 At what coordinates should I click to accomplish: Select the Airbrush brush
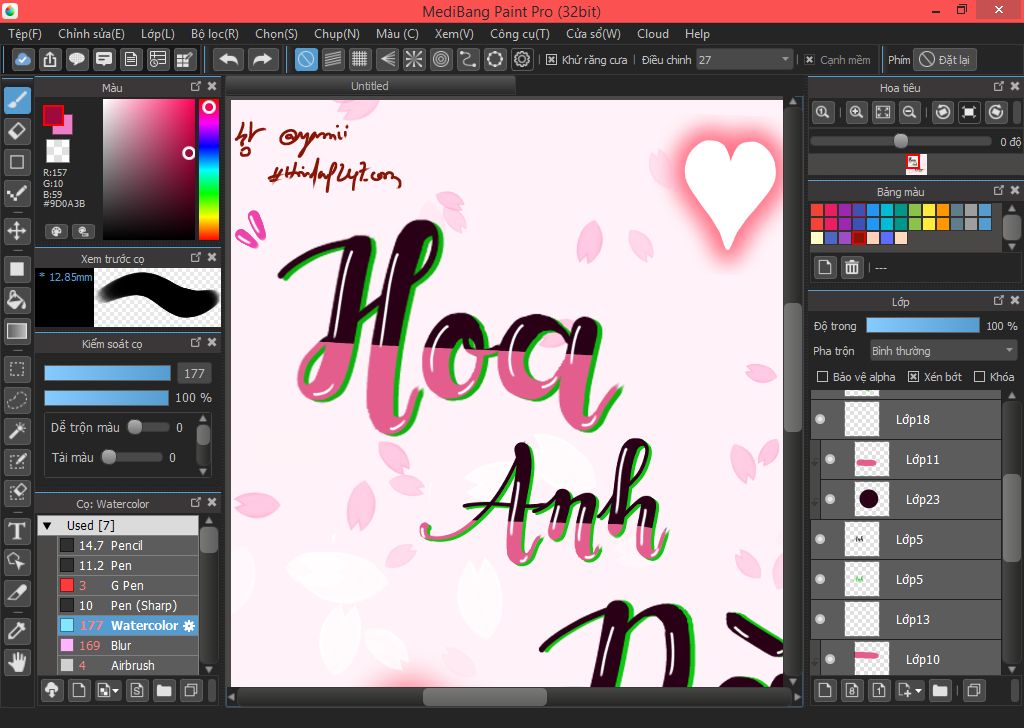[128, 665]
